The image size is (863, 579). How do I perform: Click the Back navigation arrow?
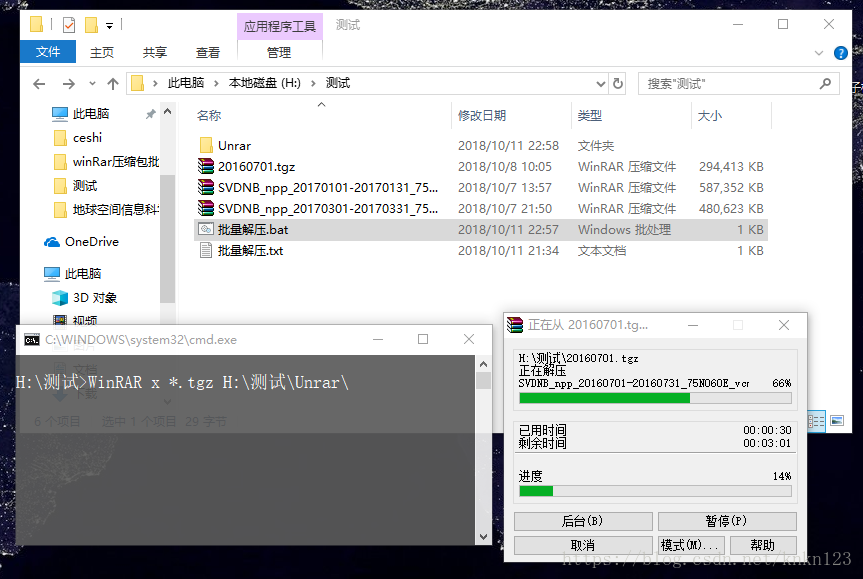(x=39, y=84)
